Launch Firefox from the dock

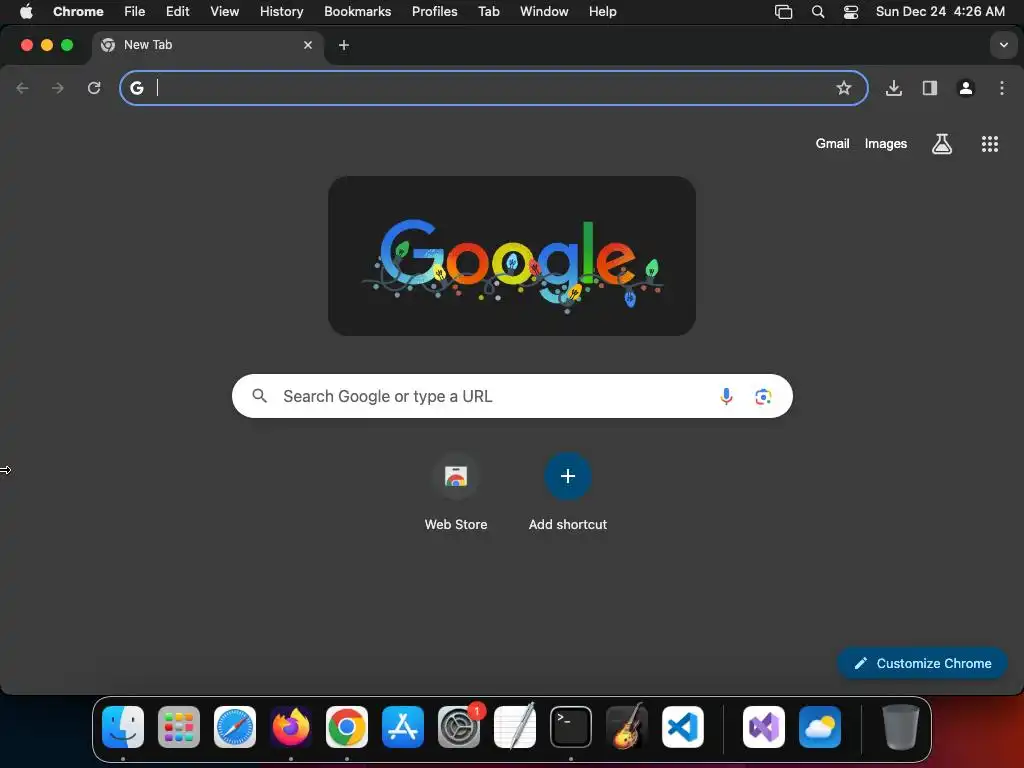point(291,727)
